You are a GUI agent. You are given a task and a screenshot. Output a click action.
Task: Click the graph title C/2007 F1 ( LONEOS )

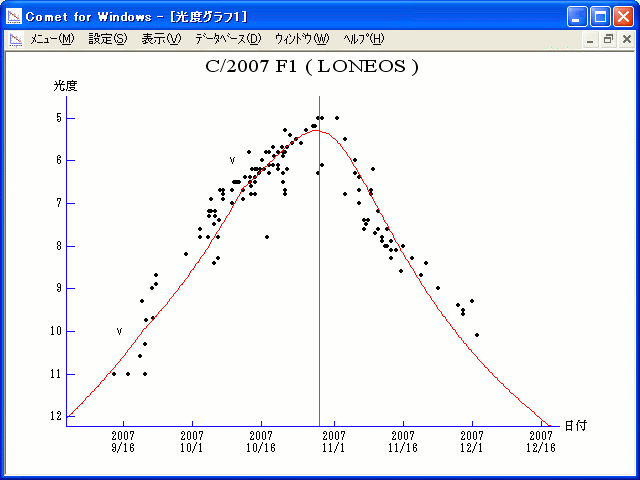pos(312,66)
